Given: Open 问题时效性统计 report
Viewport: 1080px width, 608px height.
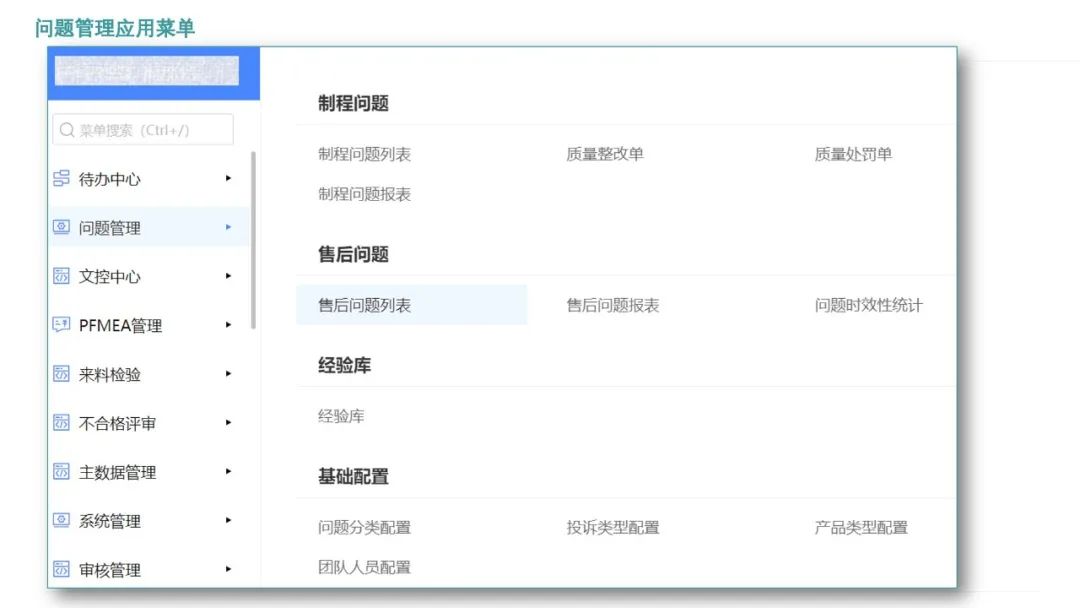Looking at the screenshot, I should pyautogui.click(x=868, y=305).
